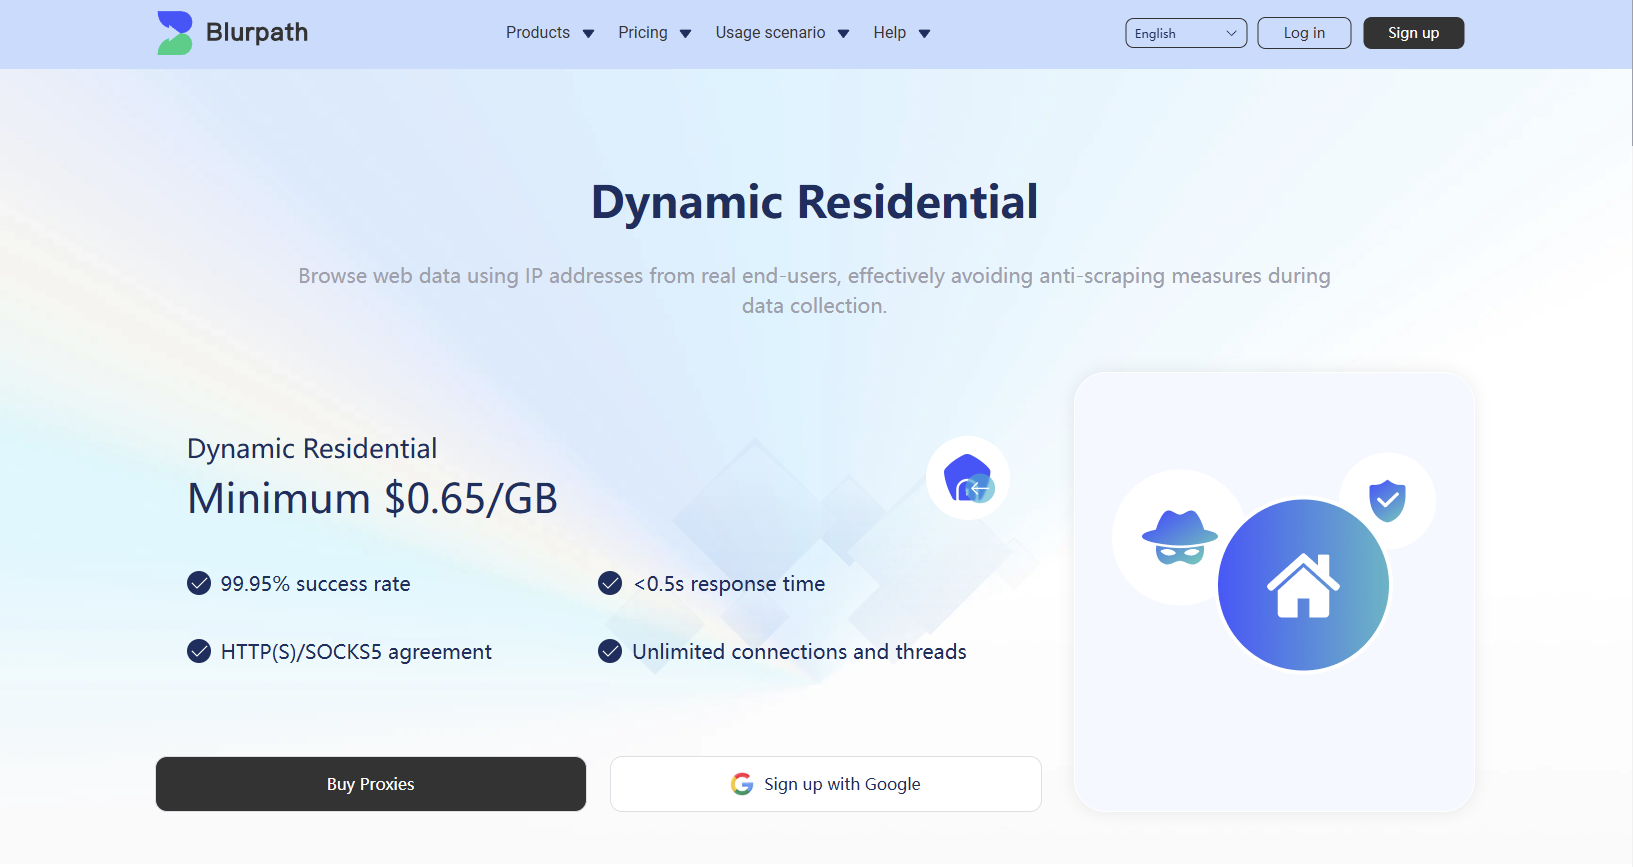Click the Dynamic Residential main heading
Screen dimensions: 1633x867
(814, 202)
